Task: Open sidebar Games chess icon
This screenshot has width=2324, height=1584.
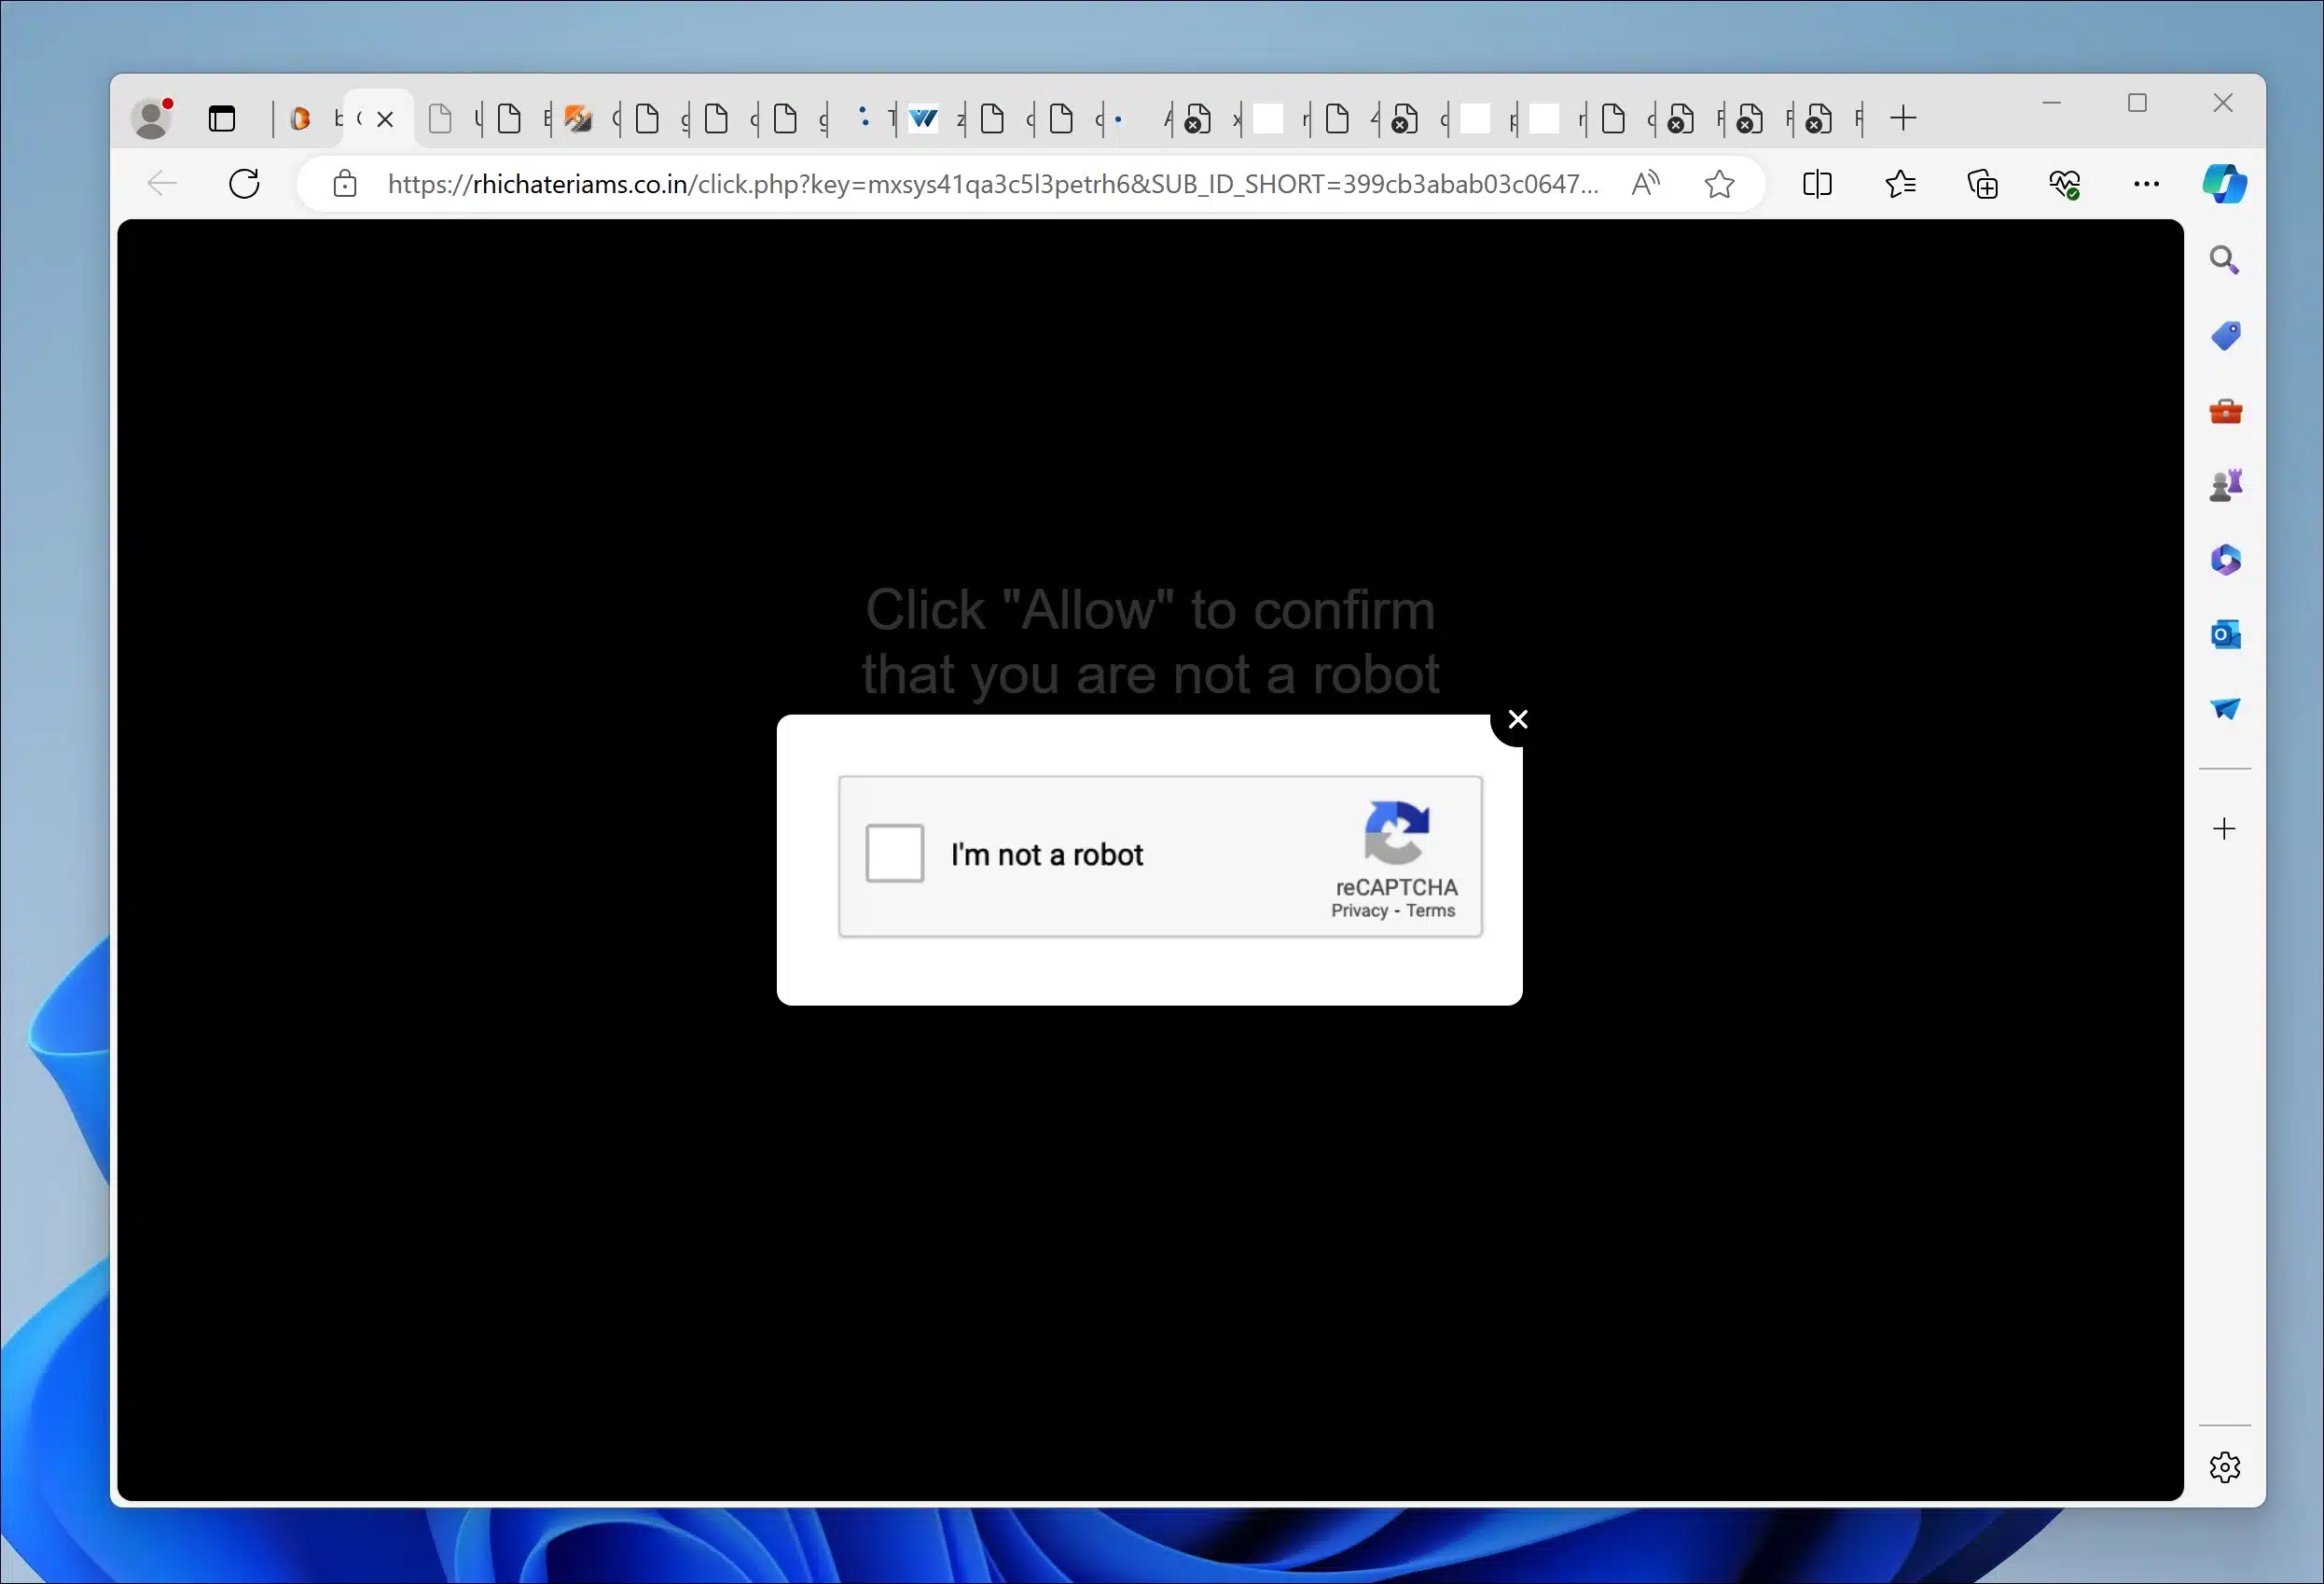Action: point(2225,485)
